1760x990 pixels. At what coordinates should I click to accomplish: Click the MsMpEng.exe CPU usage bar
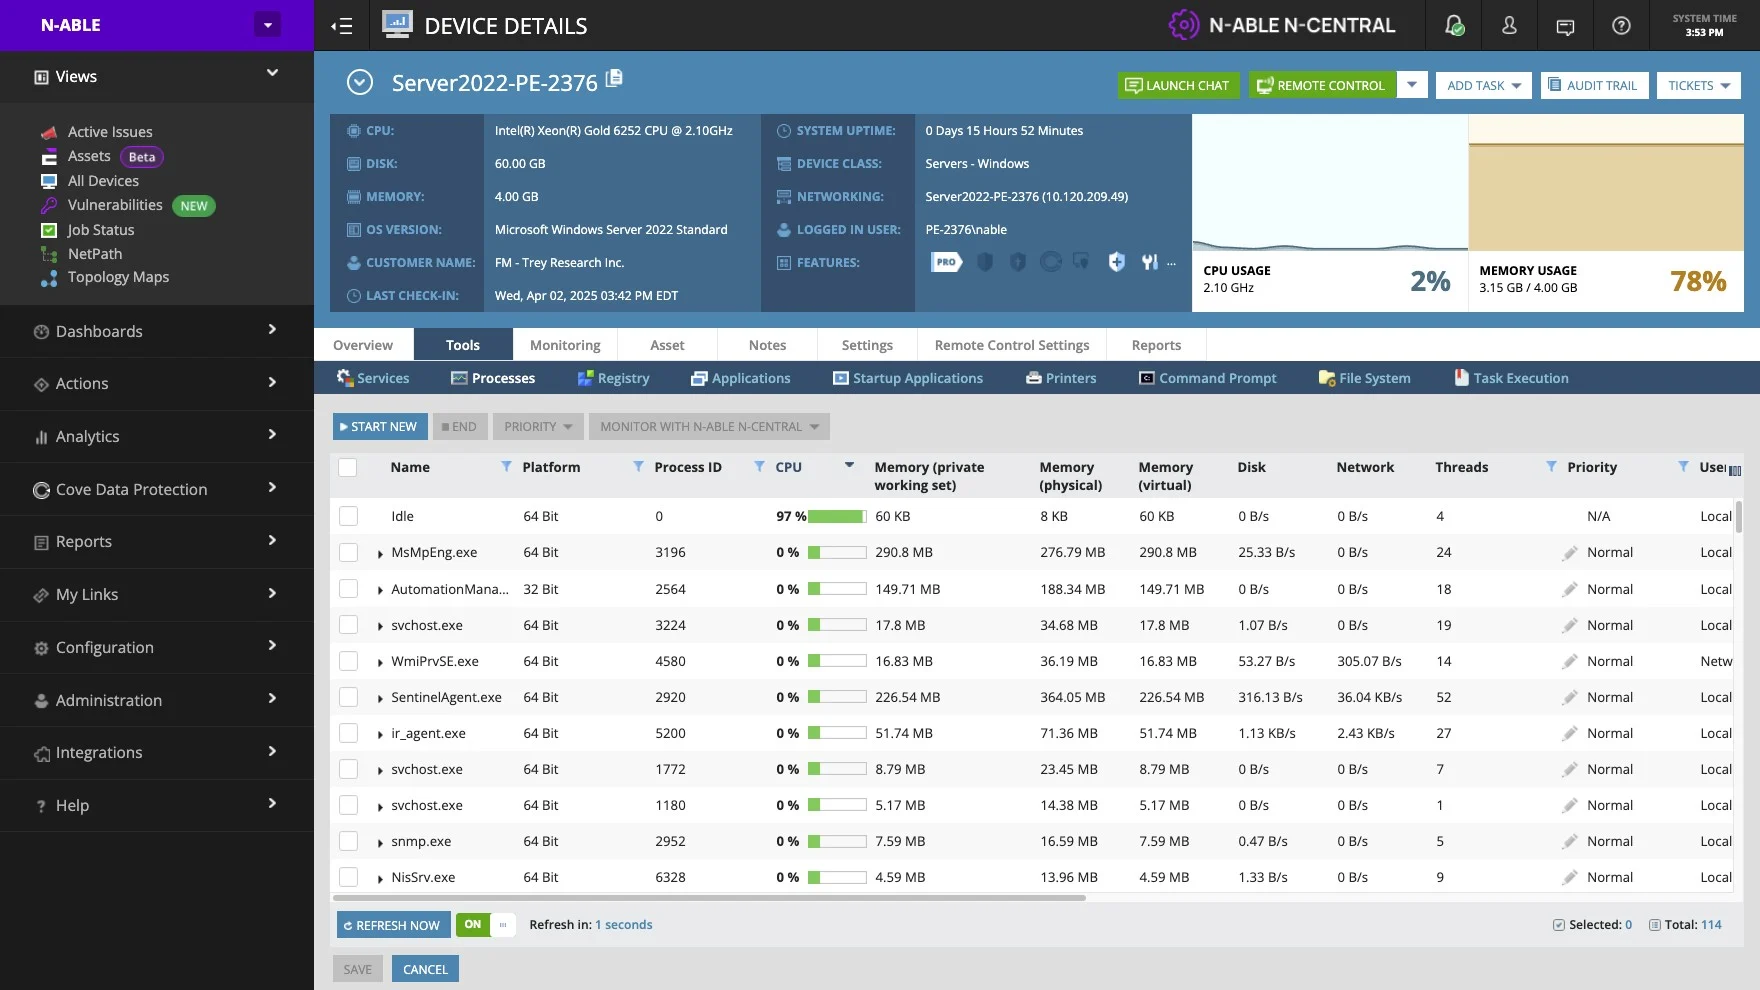[837, 552]
